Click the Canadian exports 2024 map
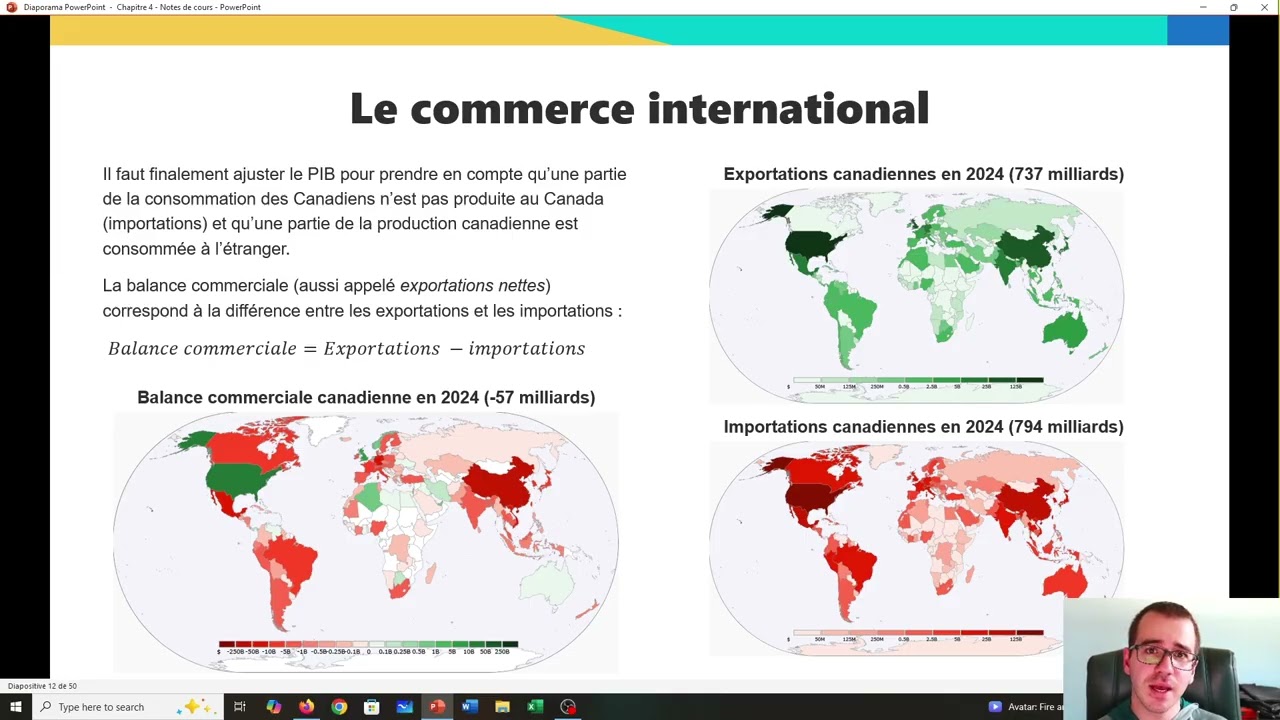The height and width of the screenshot is (720, 1280). (916, 290)
